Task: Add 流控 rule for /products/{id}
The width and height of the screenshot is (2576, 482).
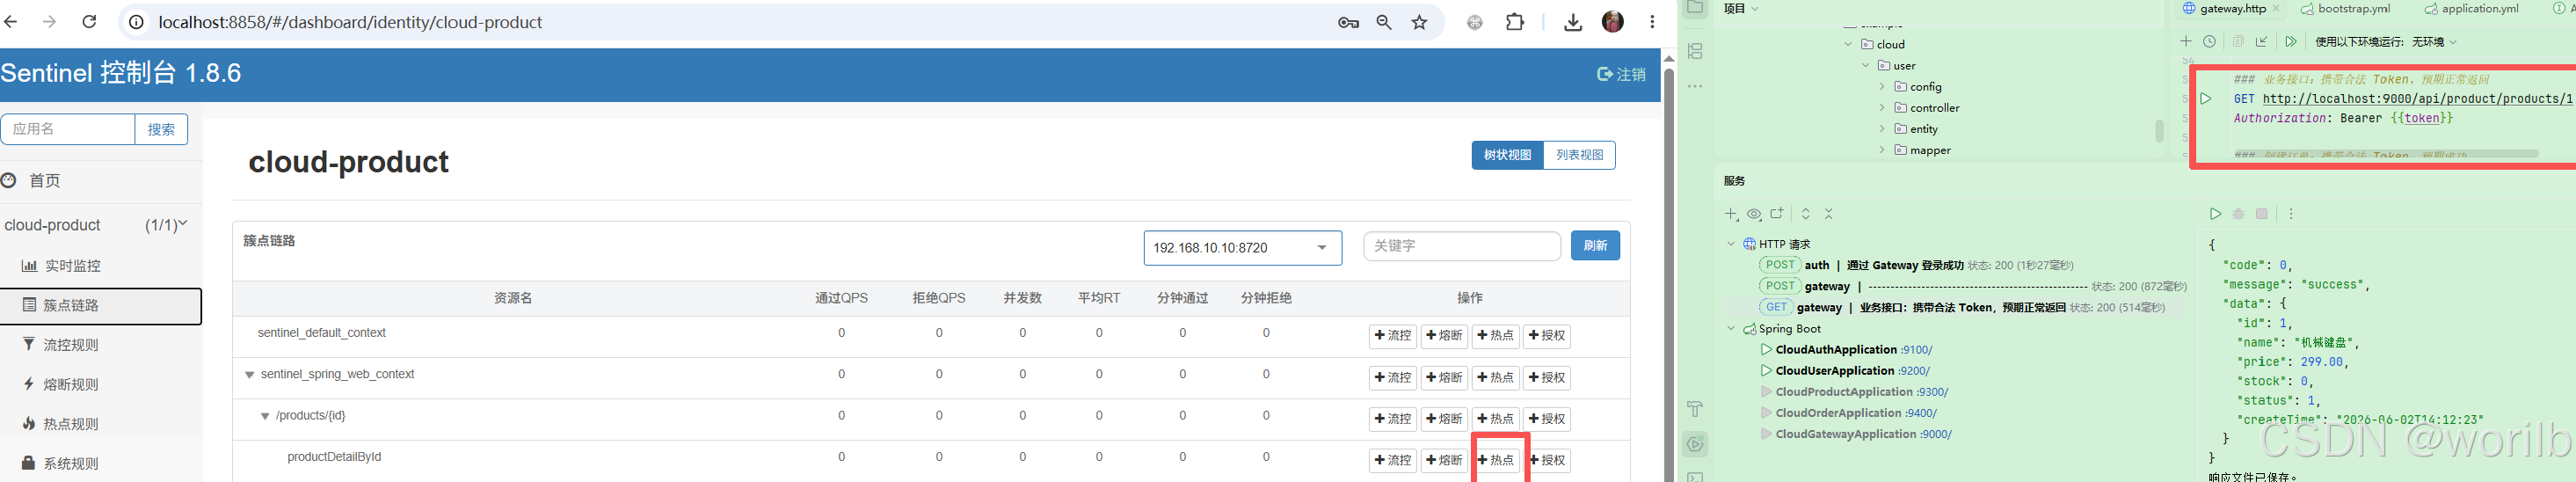Action: (1392, 419)
